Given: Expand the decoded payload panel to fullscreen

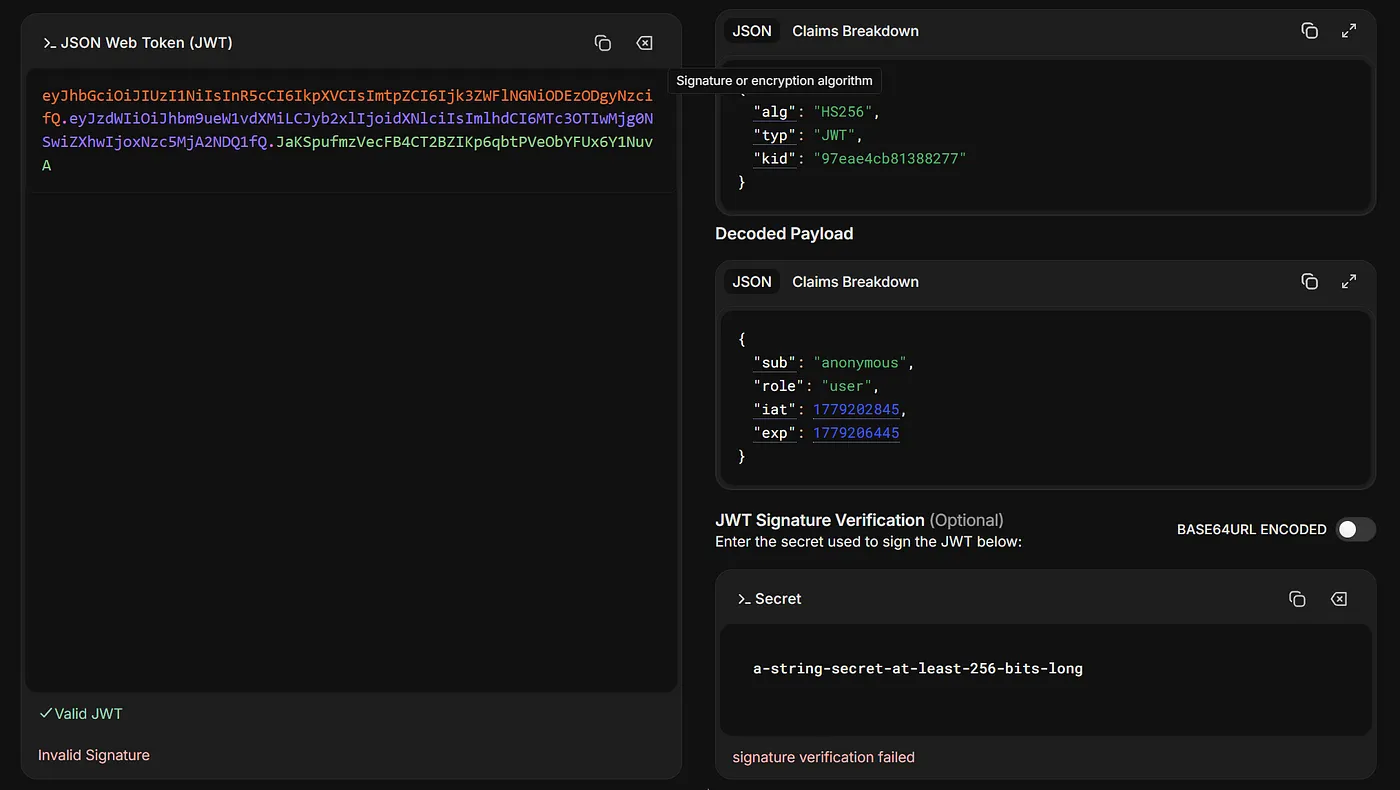Looking at the screenshot, I should click(1349, 282).
